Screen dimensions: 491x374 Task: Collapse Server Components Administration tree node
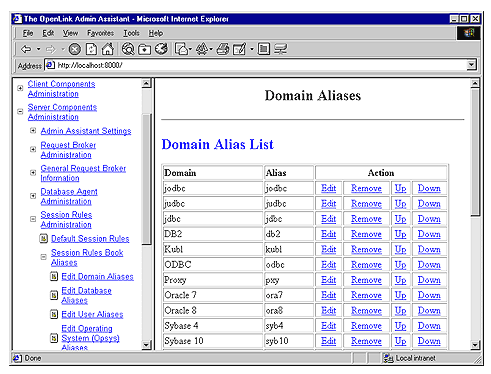(20, 112)
